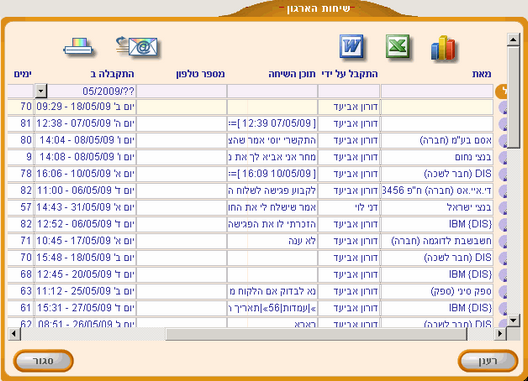
Task: Click the vertical scrollbar thumb
Action: [x=514, y=97]
